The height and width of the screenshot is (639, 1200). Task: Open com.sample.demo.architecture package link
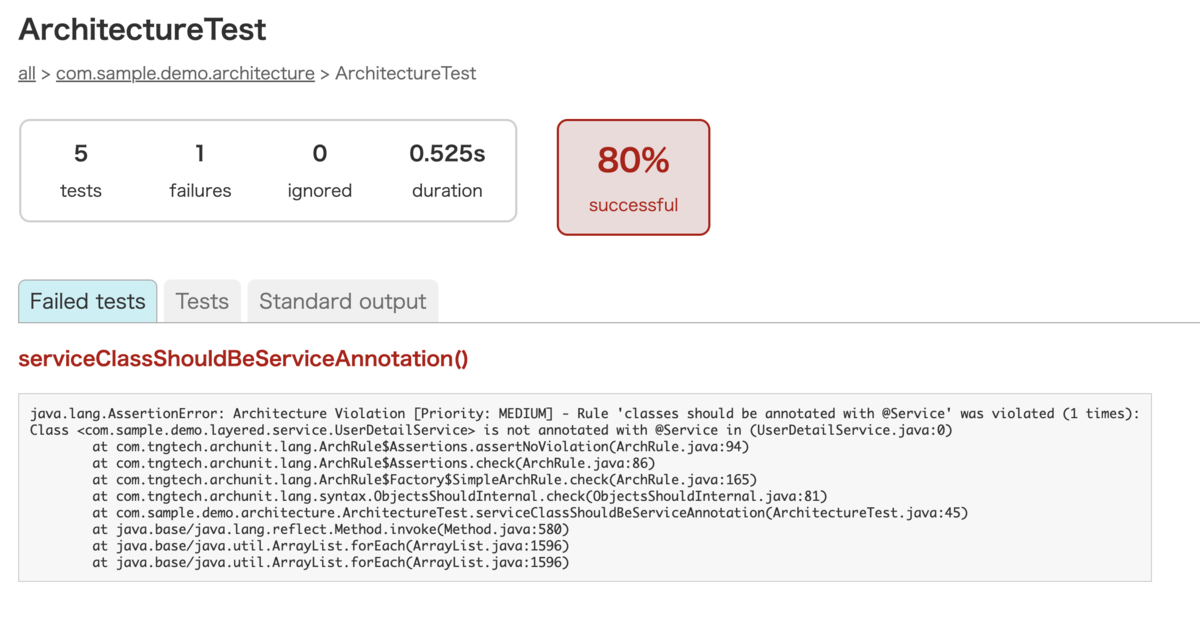click(185, 74)
